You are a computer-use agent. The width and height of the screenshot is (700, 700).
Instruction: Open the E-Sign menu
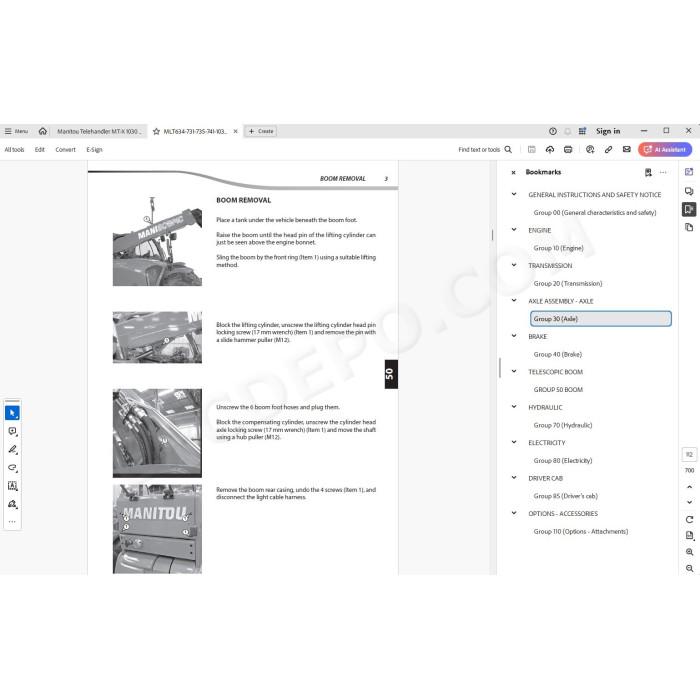point(94,150)
